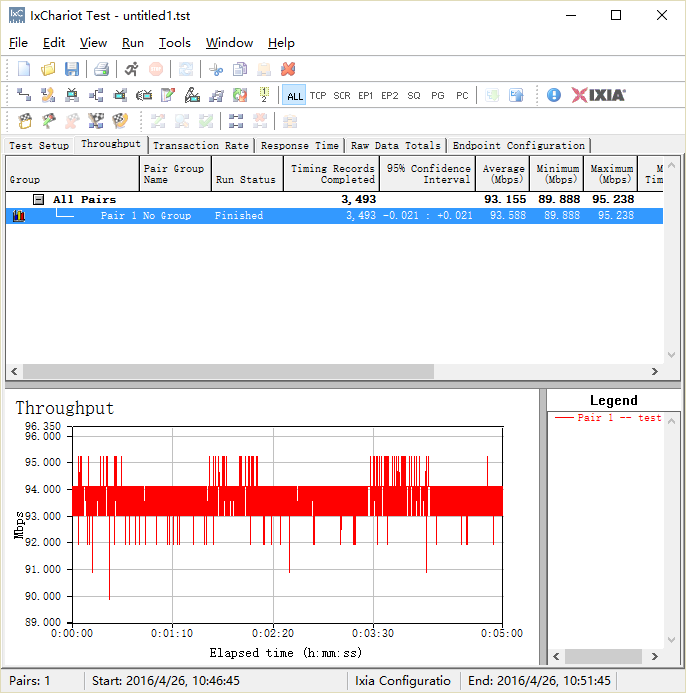Toggle the SCR filter button
Image resolution: width=686 pixels, height=693 pixels.
click(x=342, y=95)
